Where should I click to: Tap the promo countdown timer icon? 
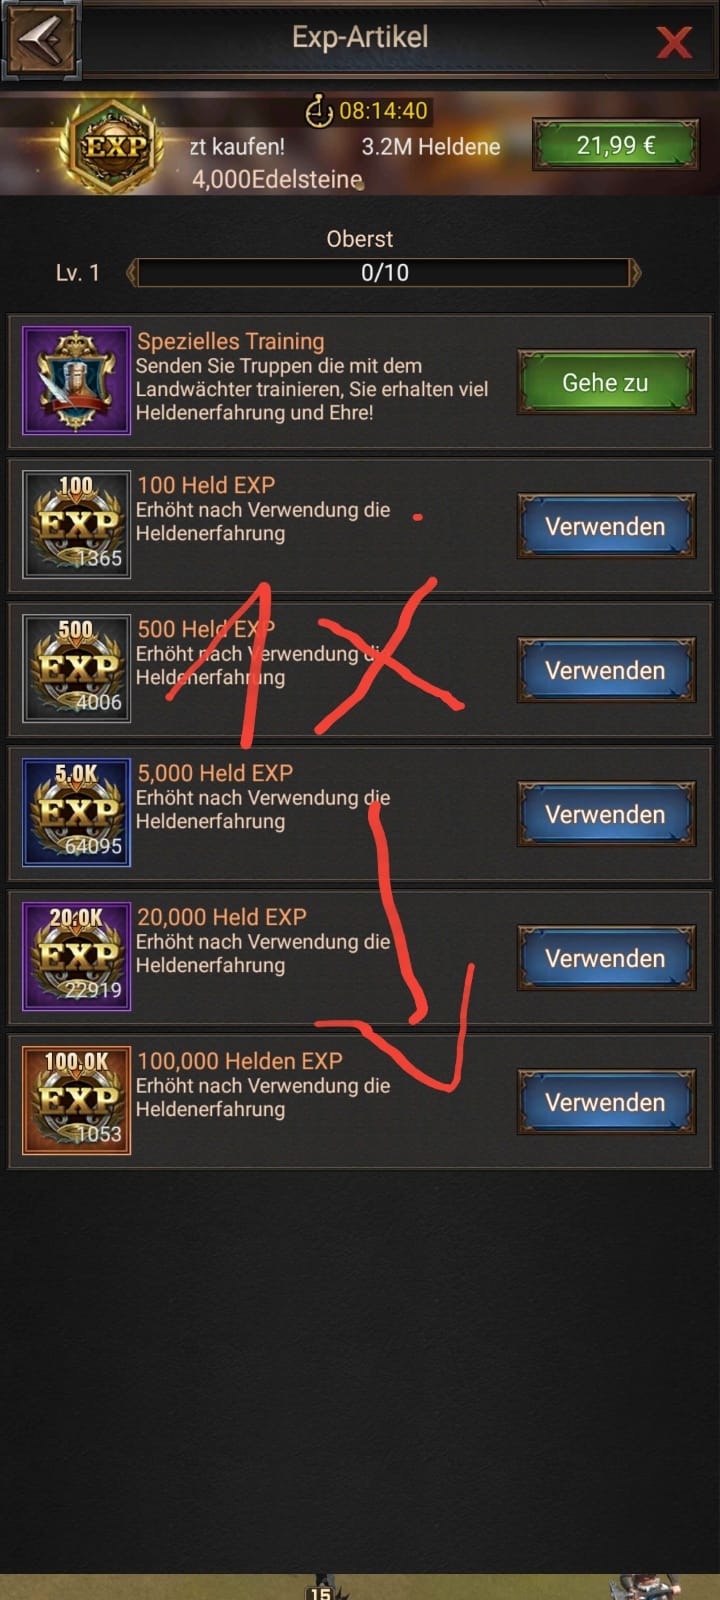[x=318, y=110]
